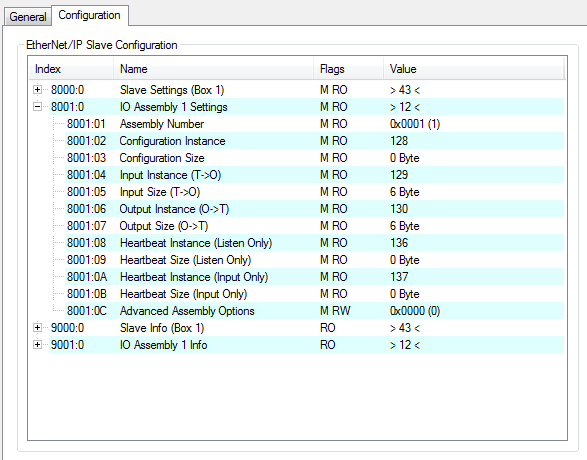Click the 'Input Size (T->O)' name
The image size is (587, 460).
click(x=160, y=192)
